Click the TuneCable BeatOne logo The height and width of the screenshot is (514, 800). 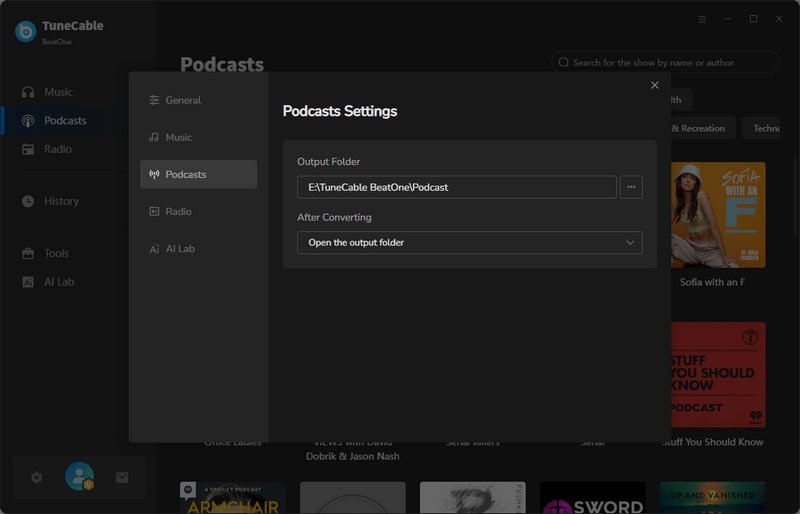(26, 32)
